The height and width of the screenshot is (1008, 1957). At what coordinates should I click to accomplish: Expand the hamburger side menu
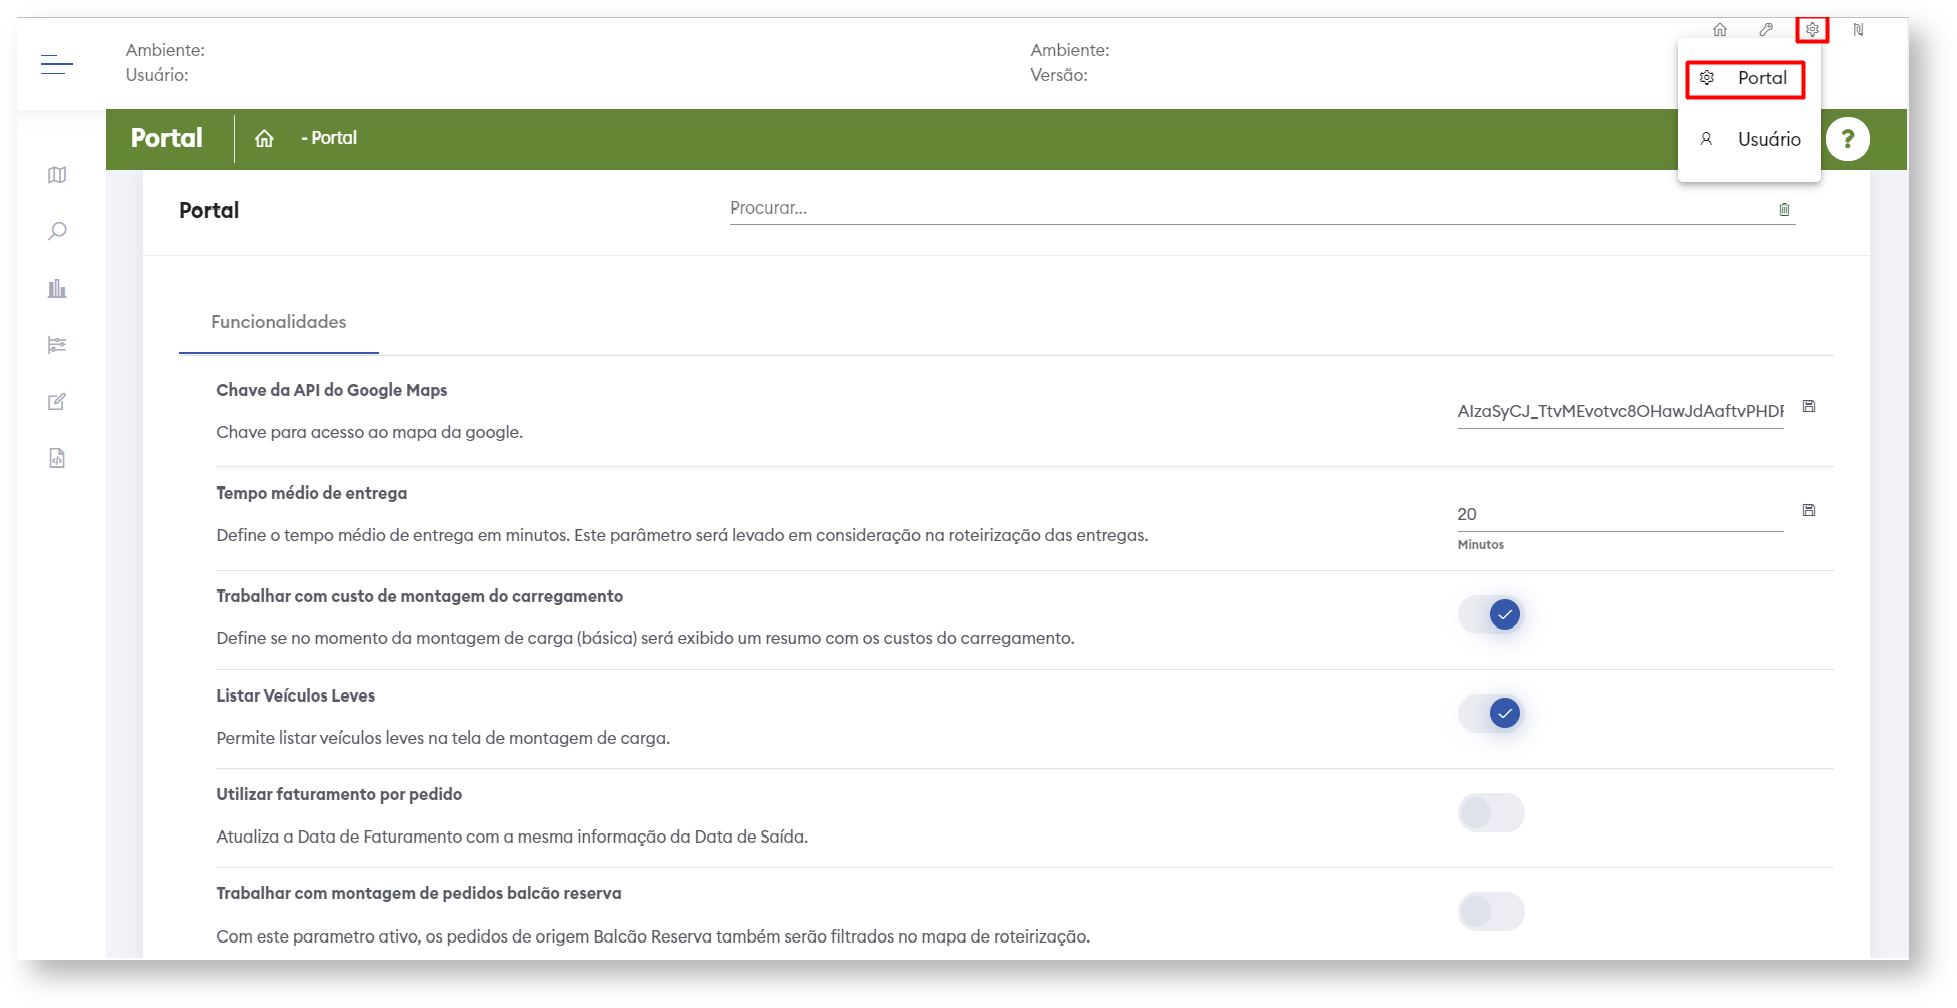(57, 65)
